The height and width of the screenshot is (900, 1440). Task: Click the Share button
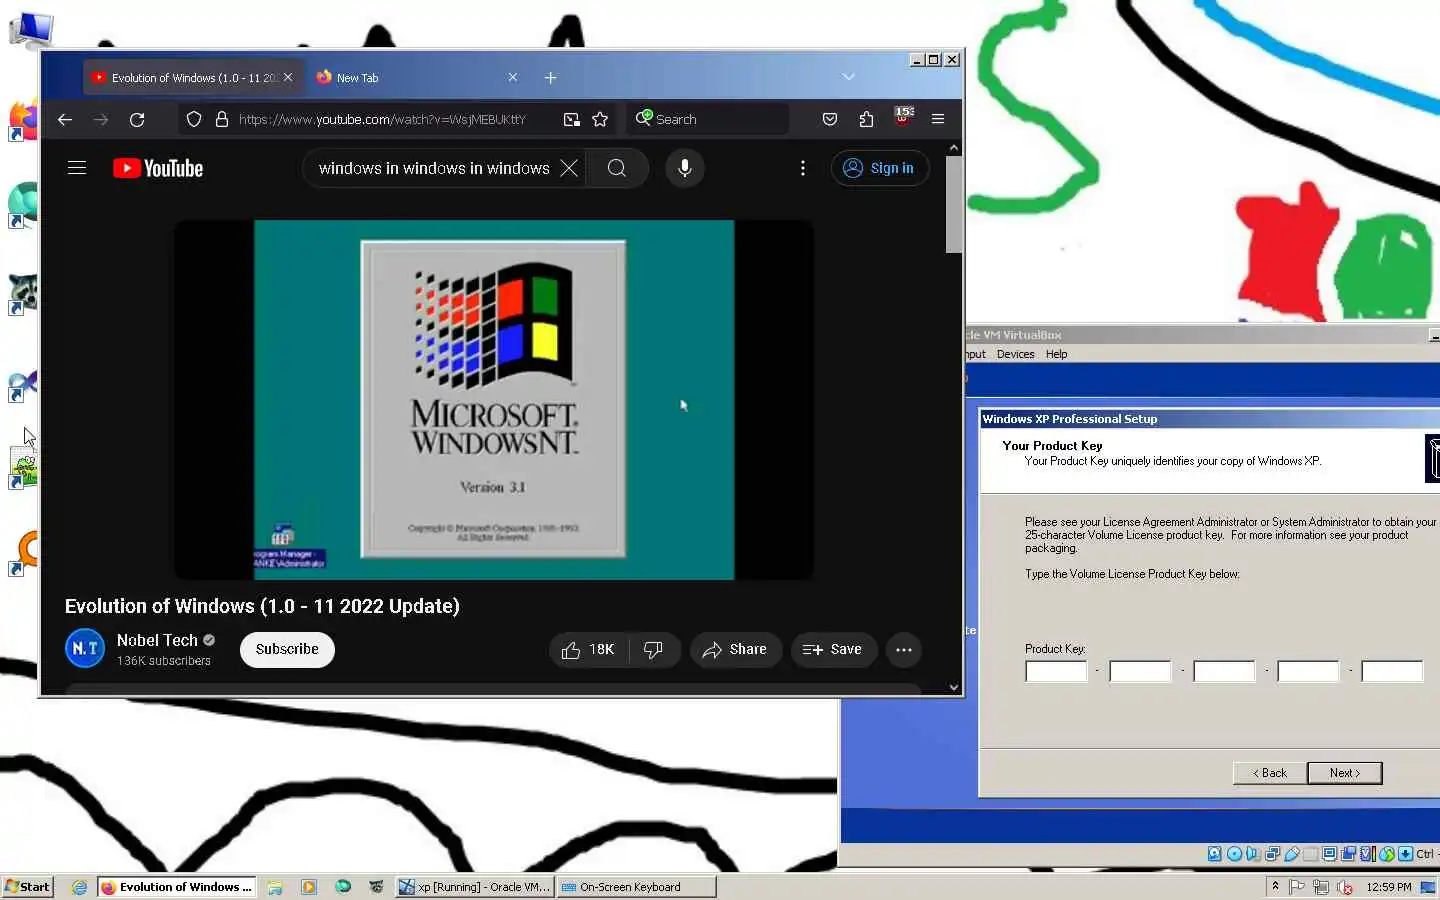[x=735, y=650]
